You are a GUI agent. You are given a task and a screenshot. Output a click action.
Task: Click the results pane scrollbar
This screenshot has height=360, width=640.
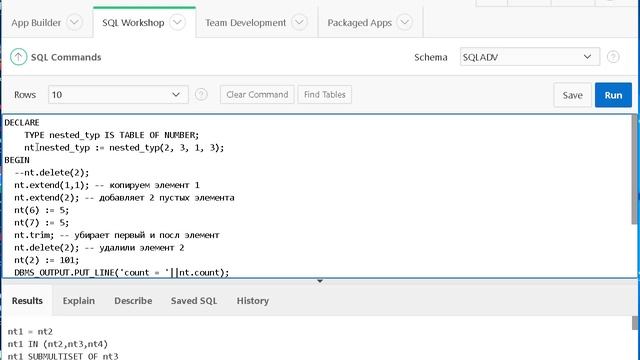(635, 322)
